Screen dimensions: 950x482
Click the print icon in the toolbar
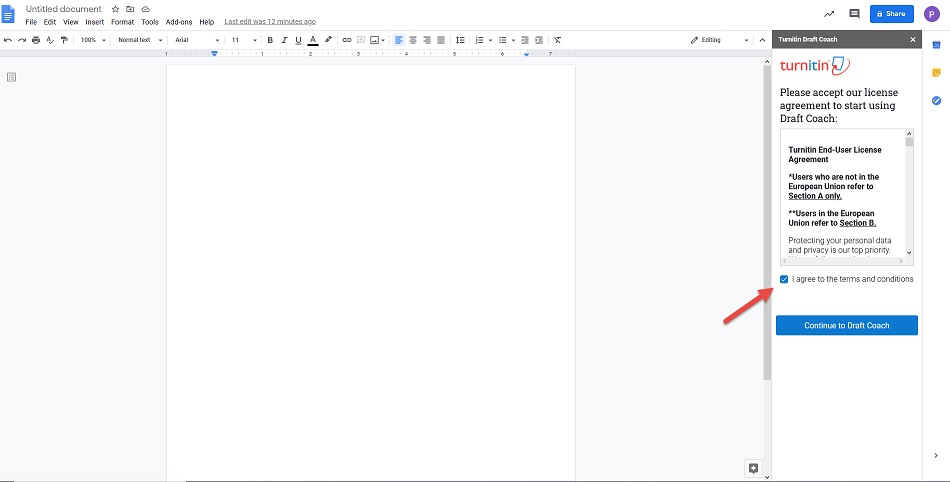(x=36, y=40)
